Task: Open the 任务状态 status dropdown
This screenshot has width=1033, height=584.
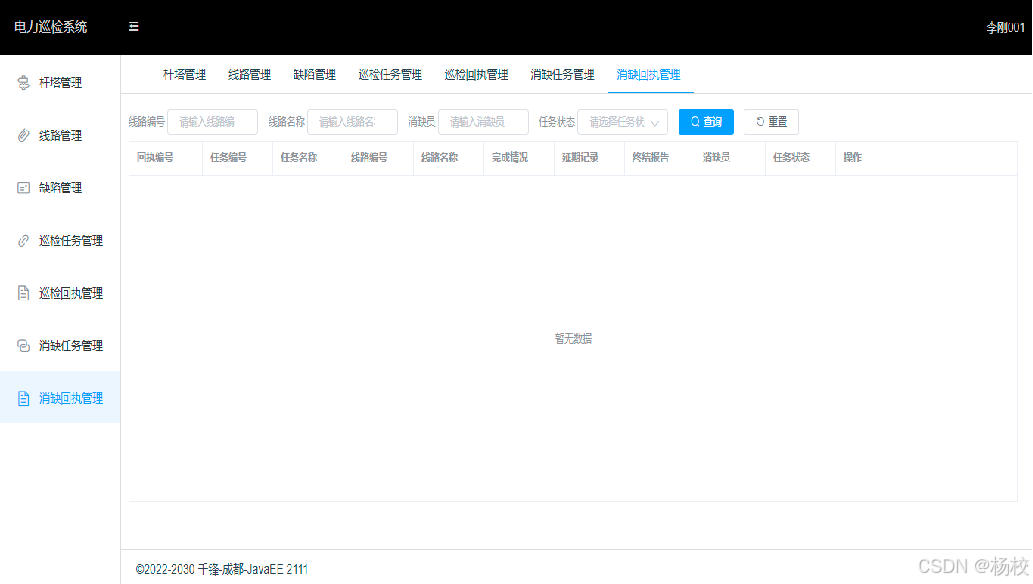Action: coord(620,121)
